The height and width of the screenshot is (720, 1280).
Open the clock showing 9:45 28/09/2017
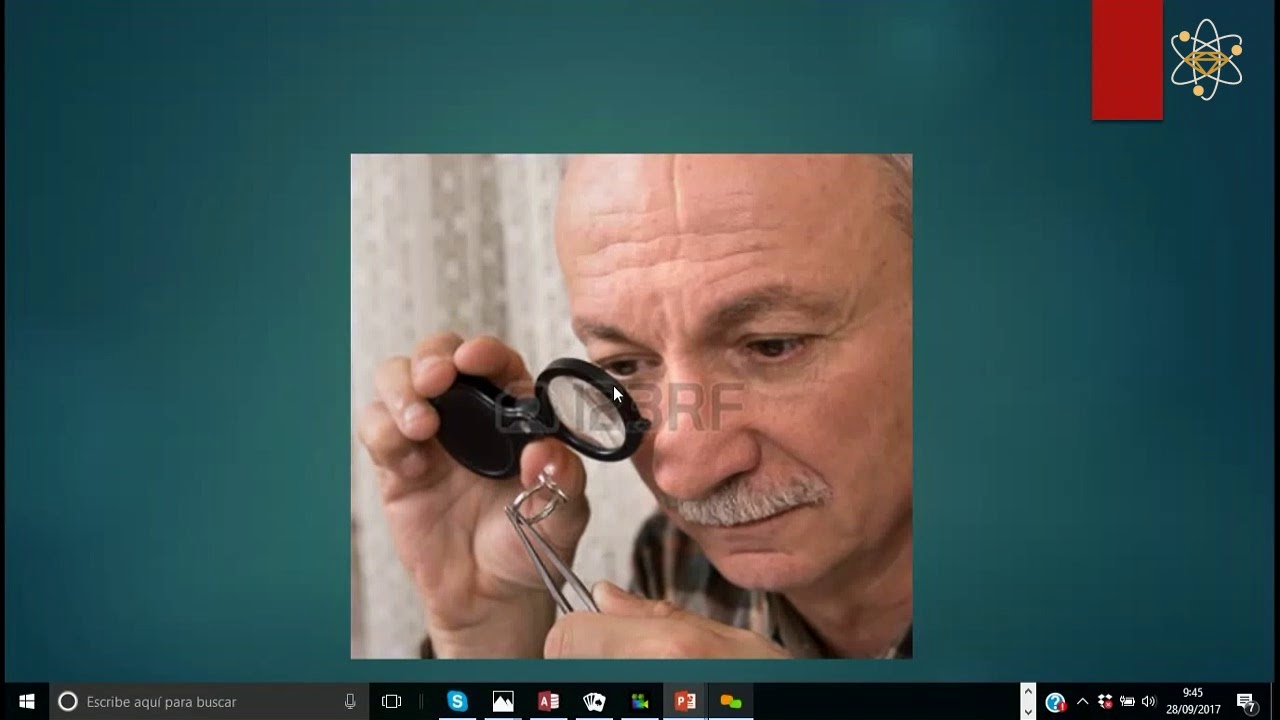1193,701
